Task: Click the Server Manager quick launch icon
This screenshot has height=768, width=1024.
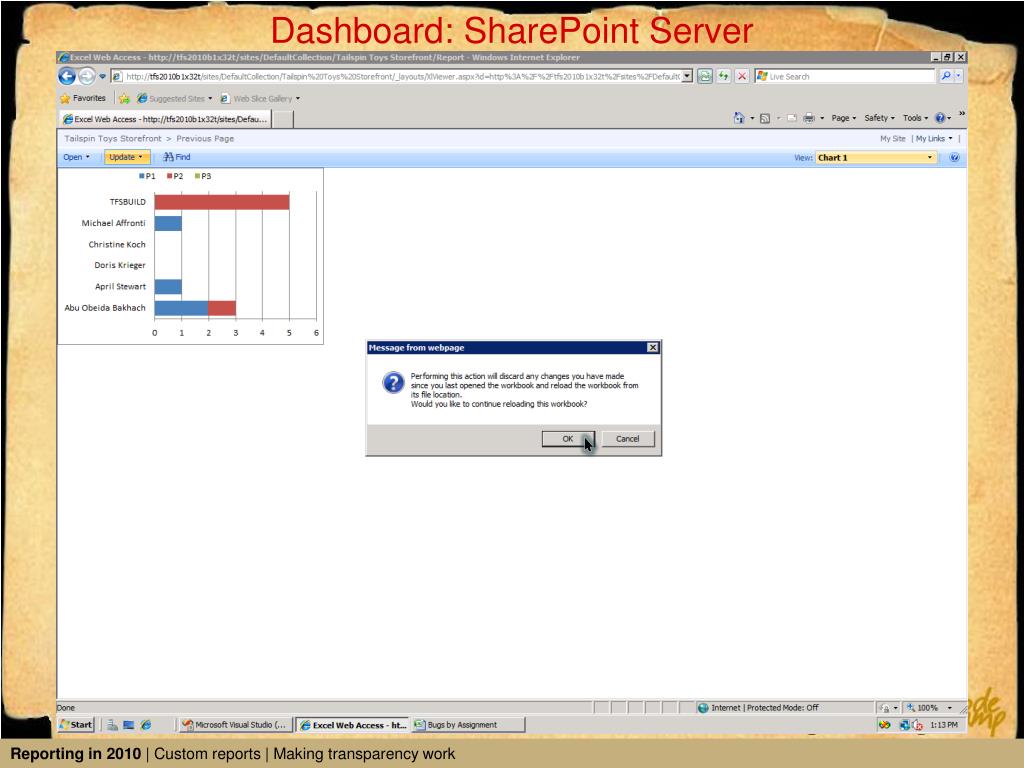Action: tap(112, 725)
